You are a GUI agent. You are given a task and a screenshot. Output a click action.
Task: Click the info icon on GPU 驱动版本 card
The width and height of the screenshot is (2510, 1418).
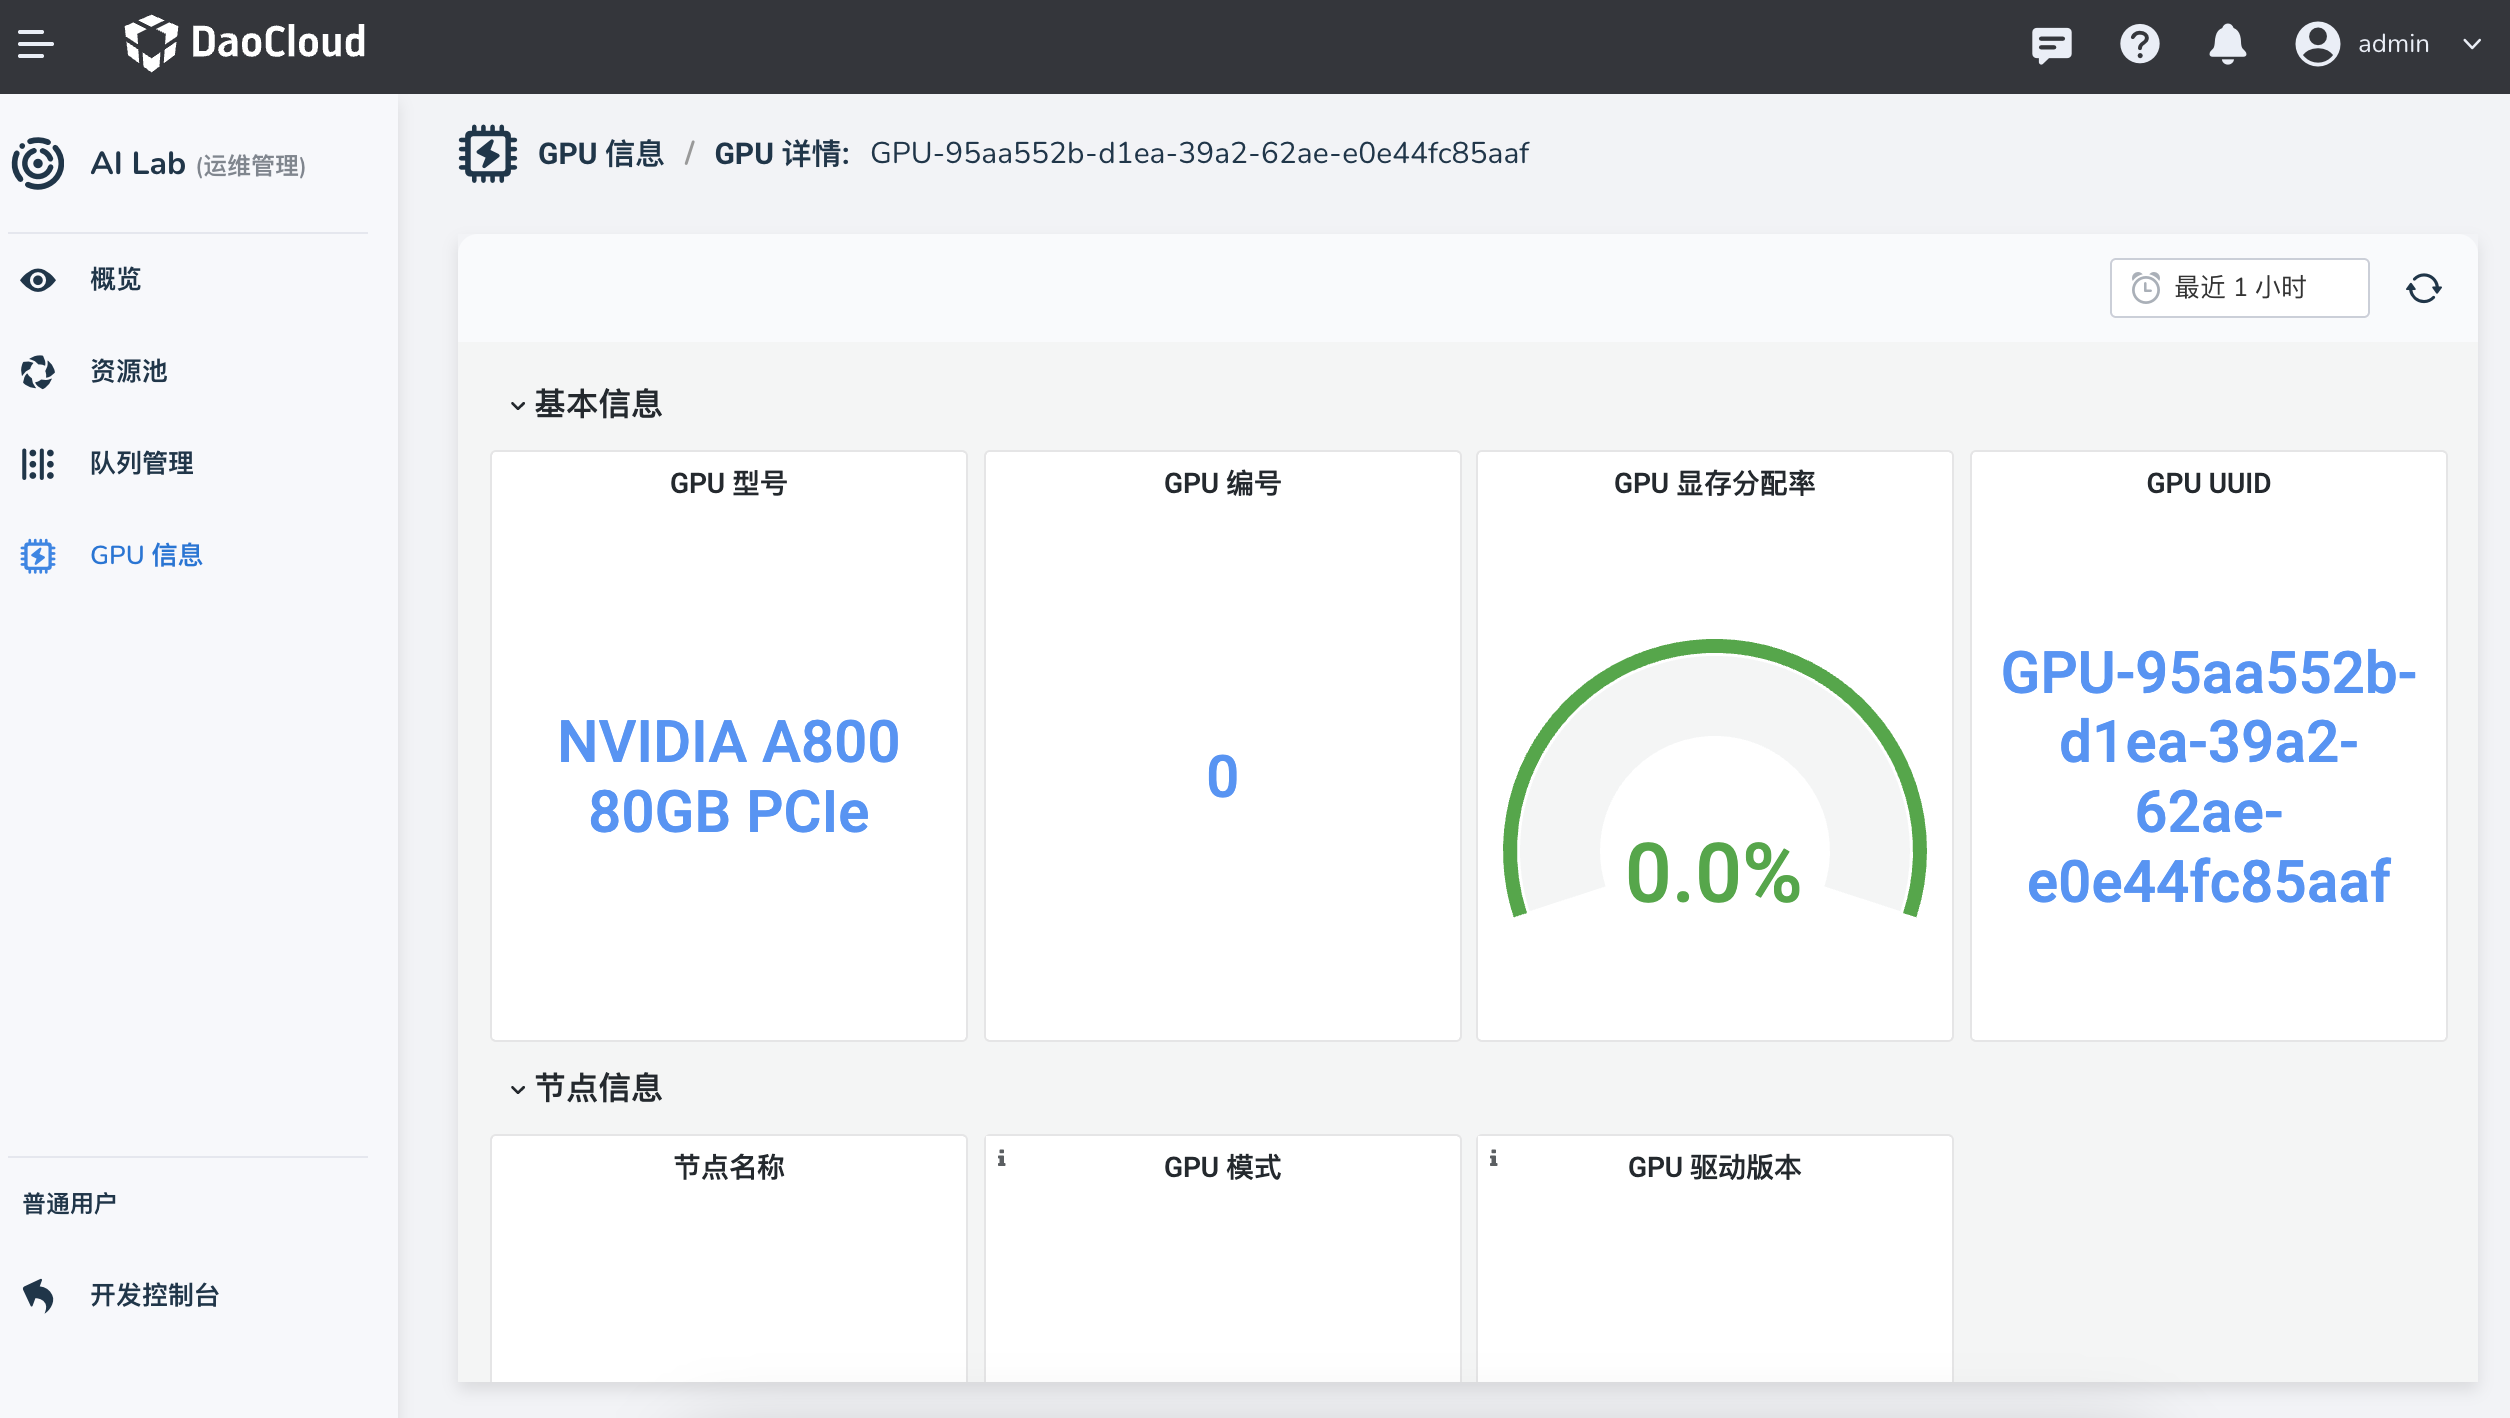(x=1493, y=1160)
